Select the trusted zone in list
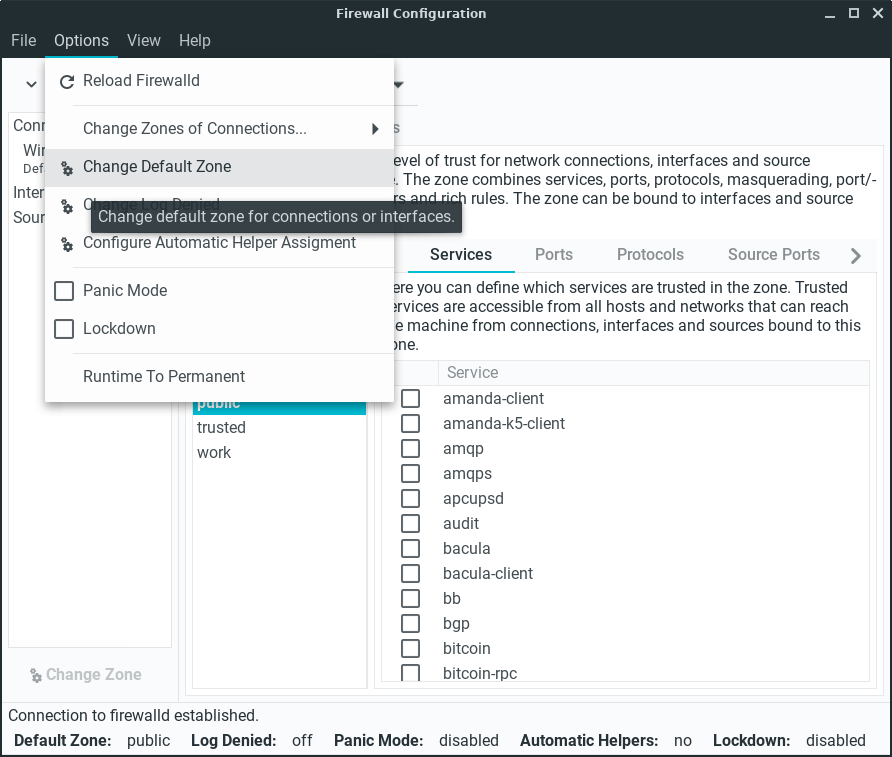The width and height of the screenshot is (892, 757). 221,428
